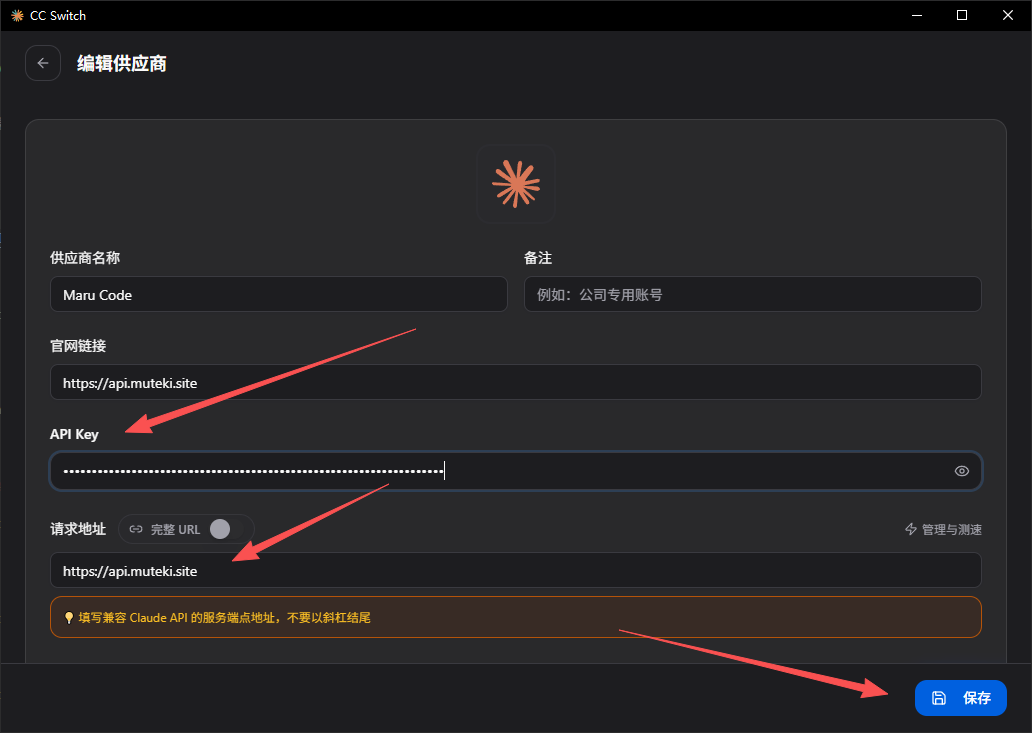This screenshot has width=1032, height=733.
Task: Click the 编辑供应商 page heading
Action: 122,64
